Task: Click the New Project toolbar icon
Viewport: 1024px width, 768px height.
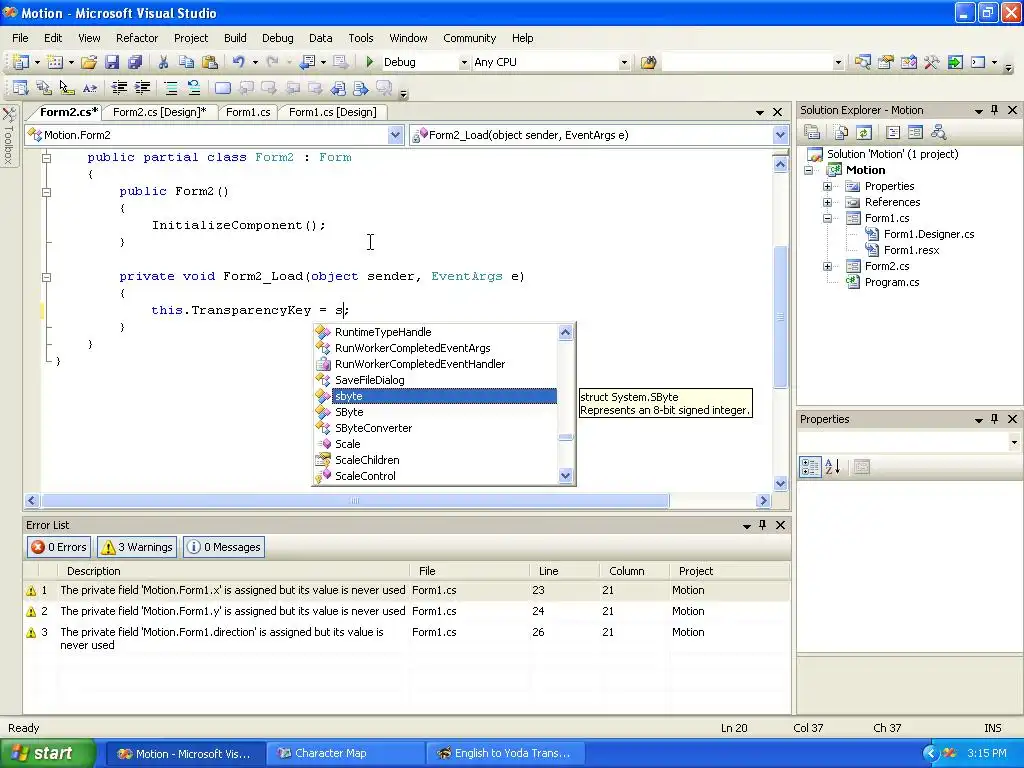Action: click(x=21, y=62)
